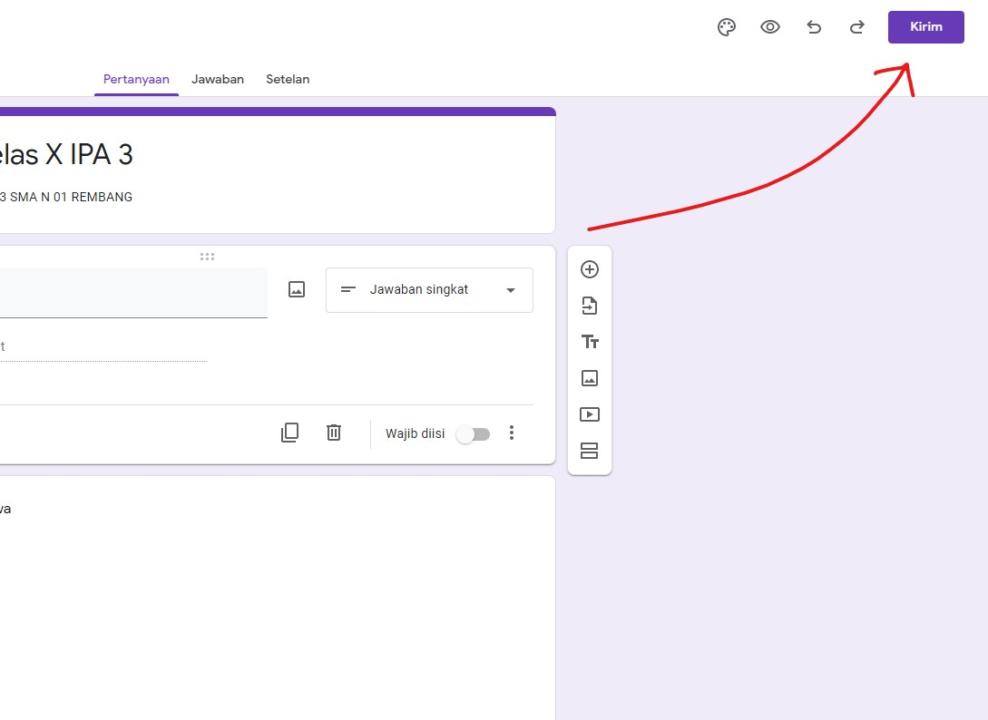Click the short answer text placeholder line
The width and height of the screenshot is (988, 720).
click(103, 348)
